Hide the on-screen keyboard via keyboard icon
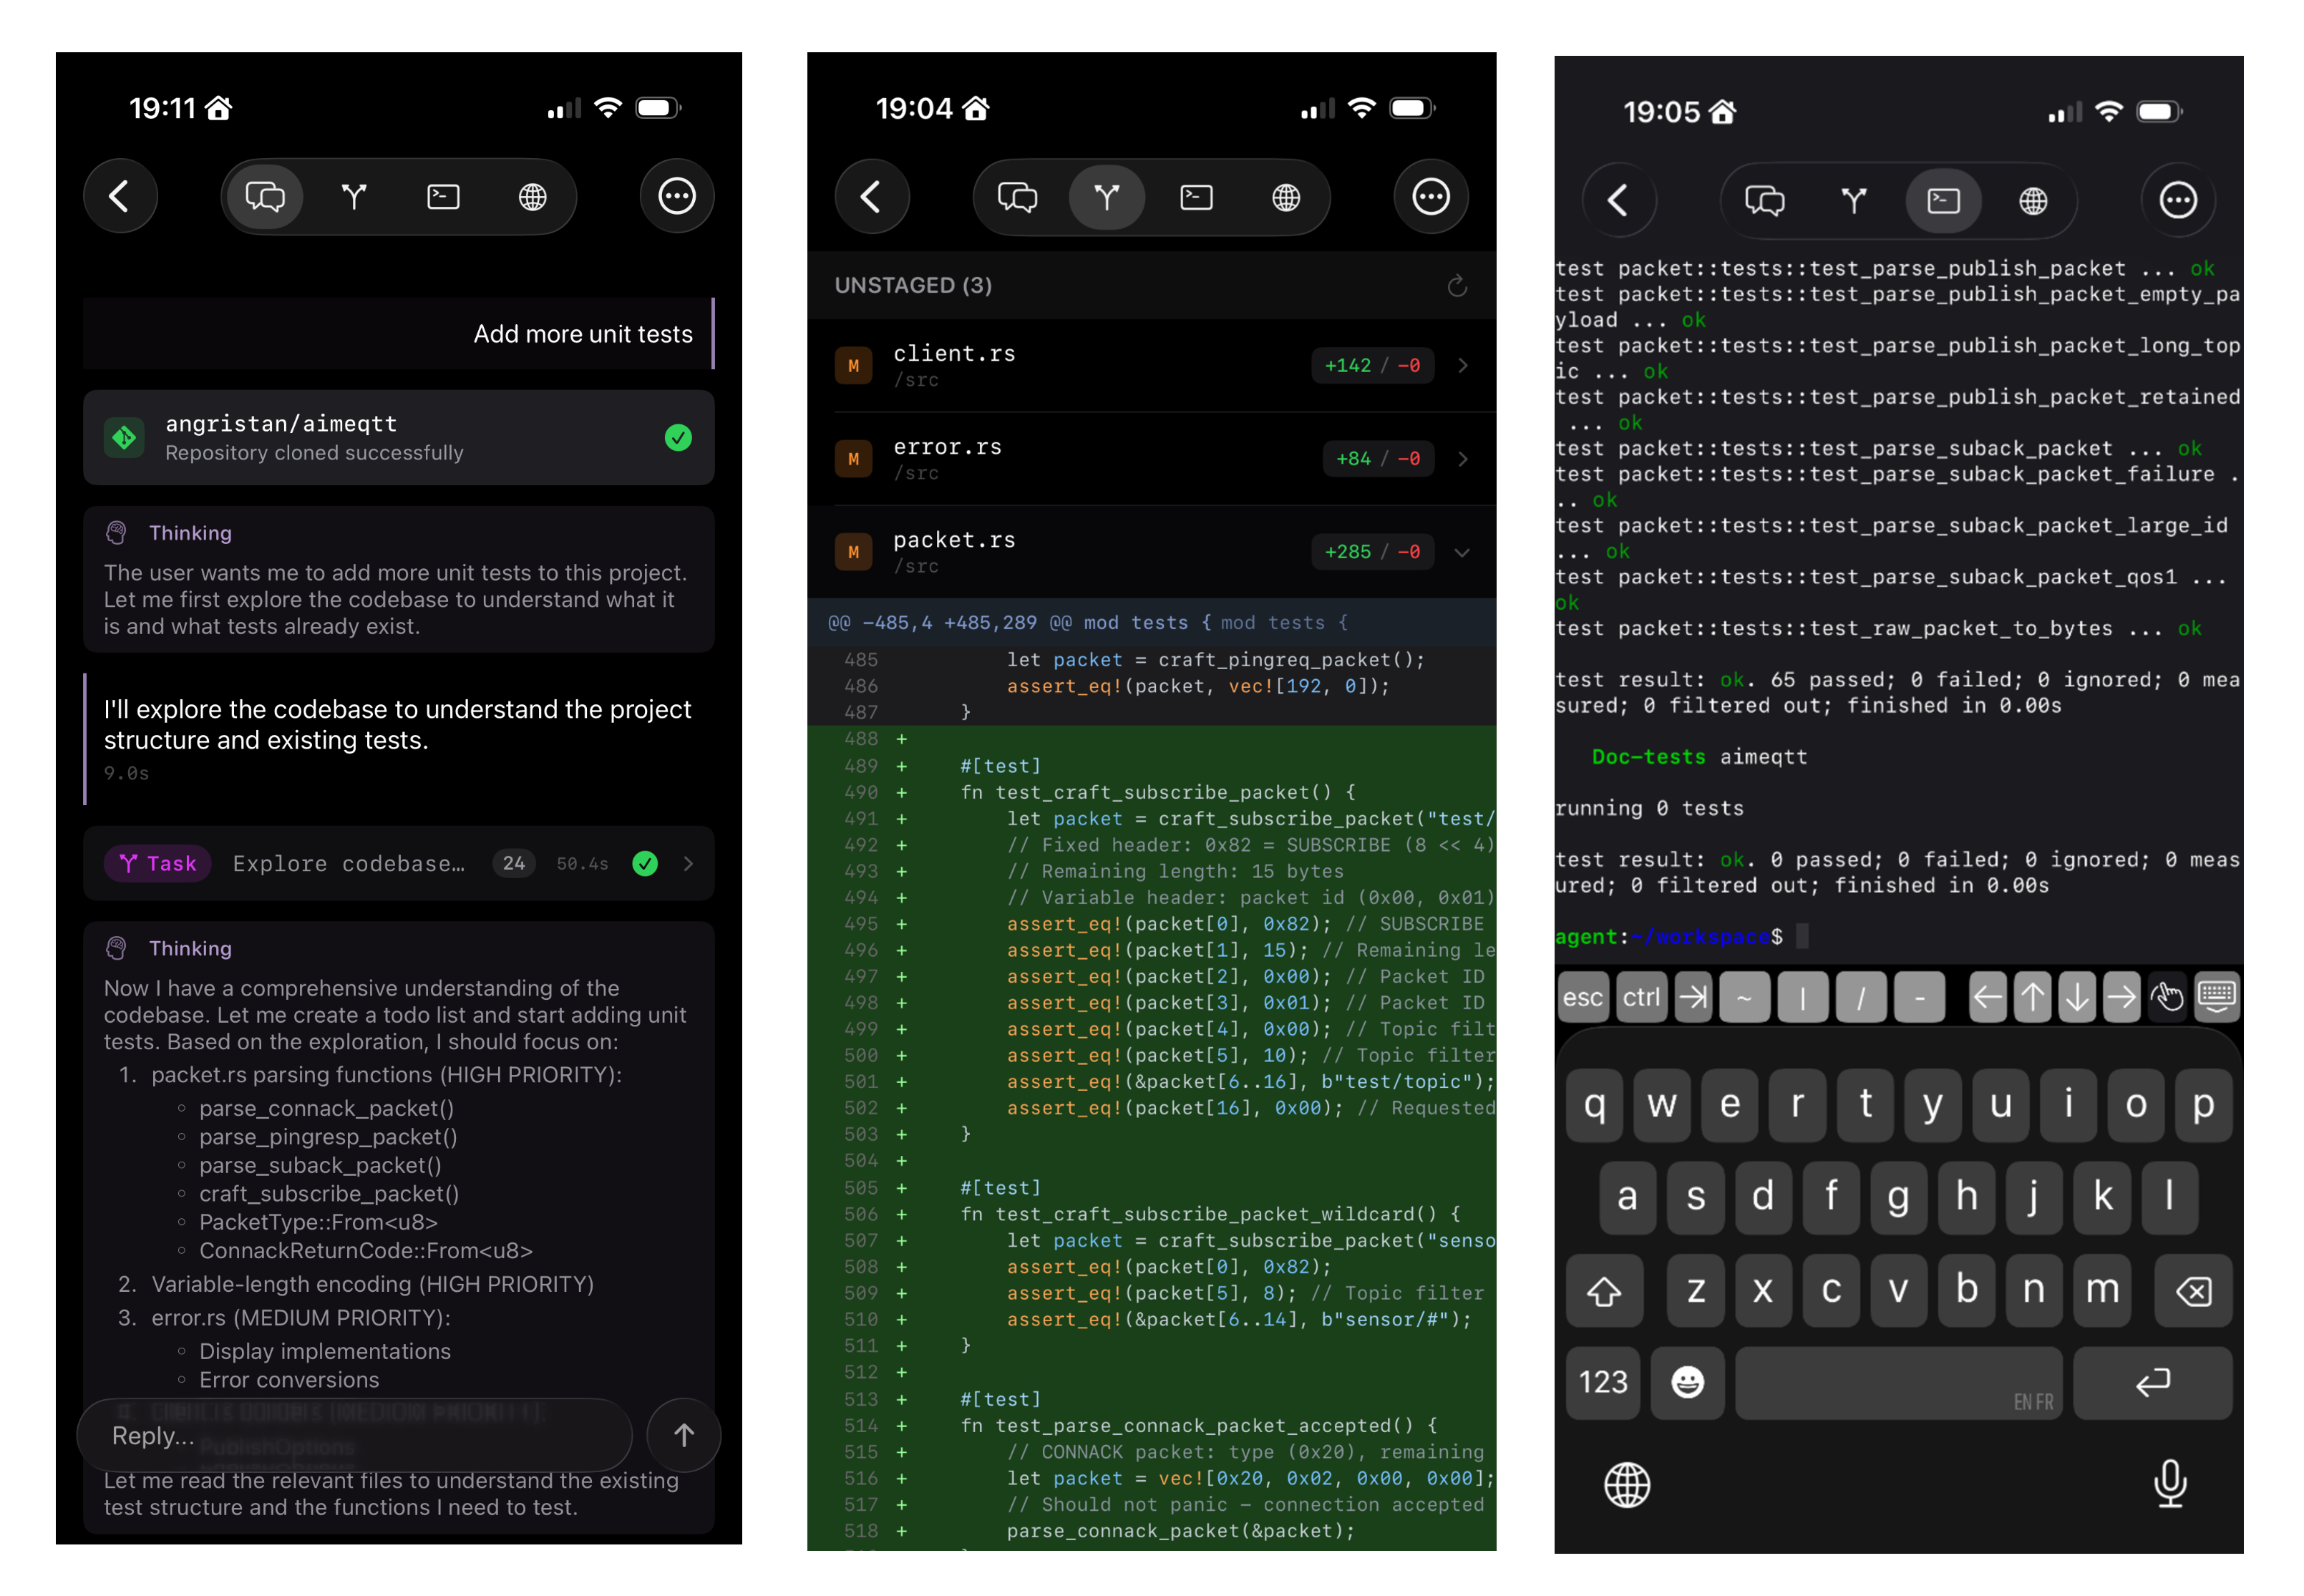 [2218, 996]
